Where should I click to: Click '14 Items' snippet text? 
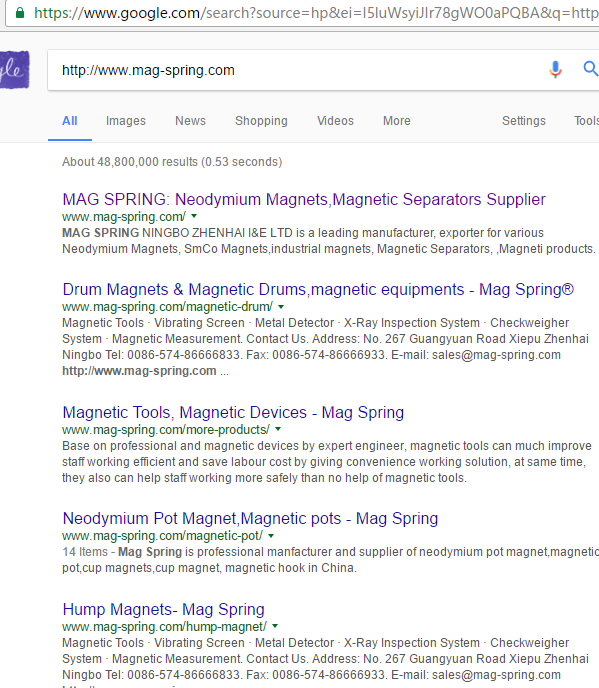click(85, 552)
